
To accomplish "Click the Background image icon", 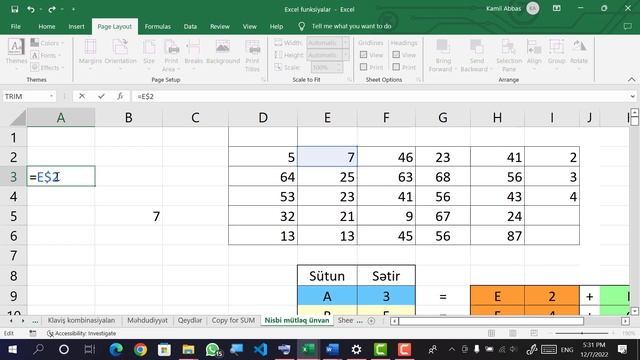I will [223, 47].
